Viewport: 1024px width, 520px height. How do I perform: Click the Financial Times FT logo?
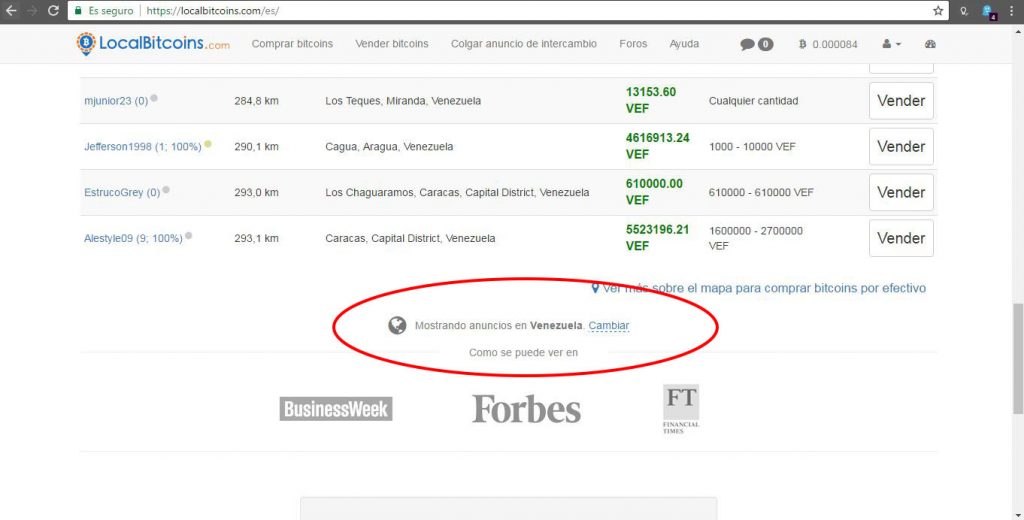[680, 409]
